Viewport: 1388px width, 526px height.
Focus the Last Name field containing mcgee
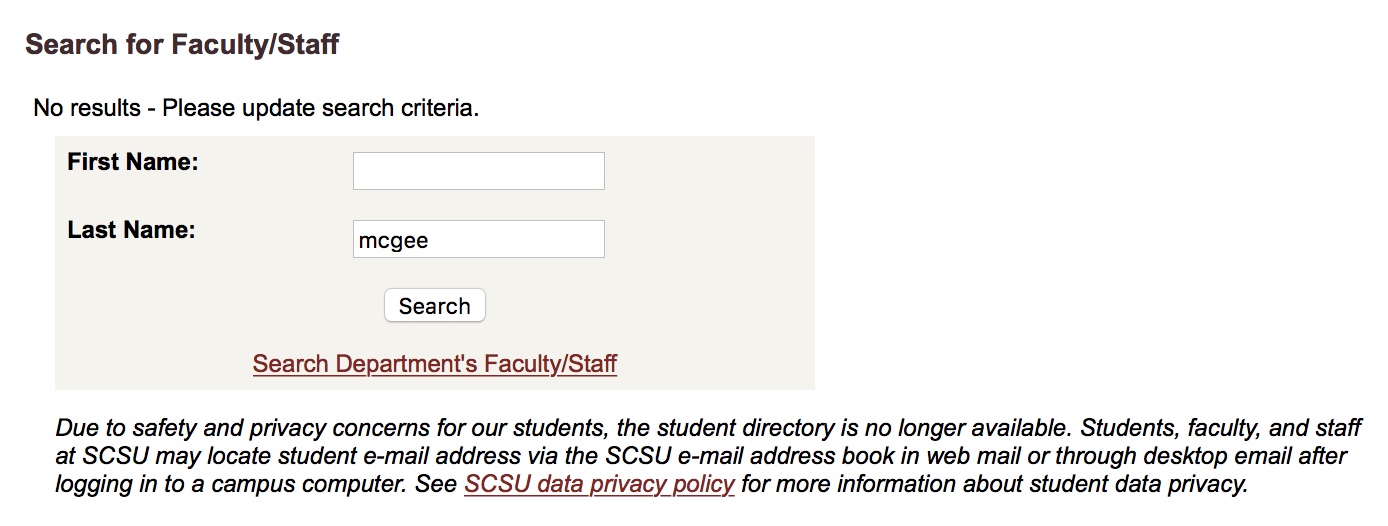(x=479, y=239)
